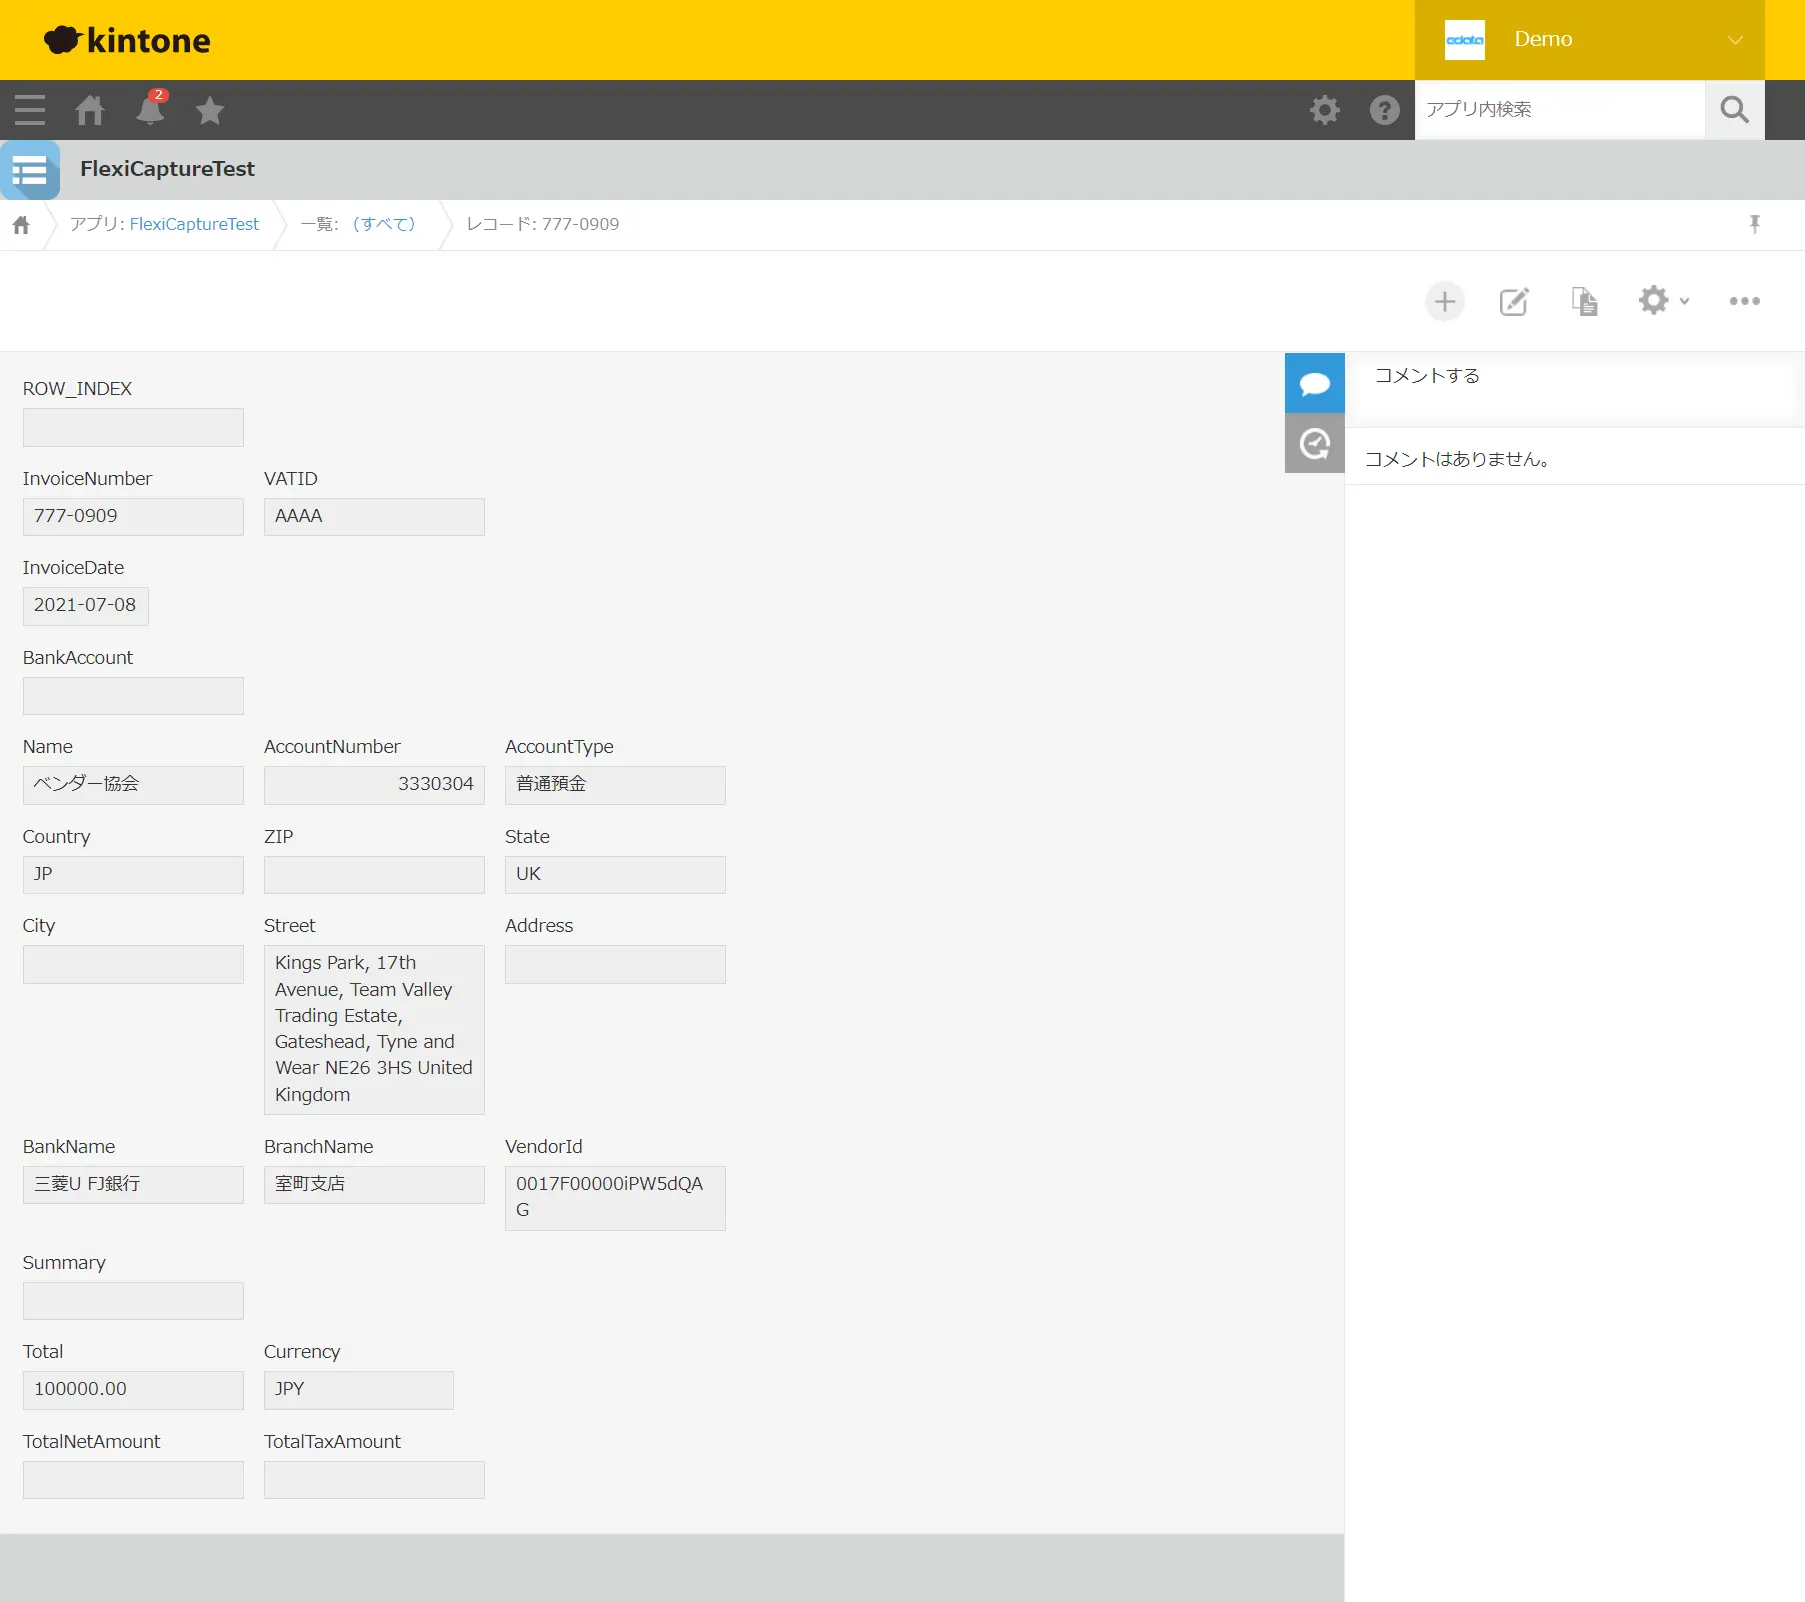The height and width of the screenshot is (1602, 1805).
Task: Add a new record with plus icon
Action: pos(1445,301)
